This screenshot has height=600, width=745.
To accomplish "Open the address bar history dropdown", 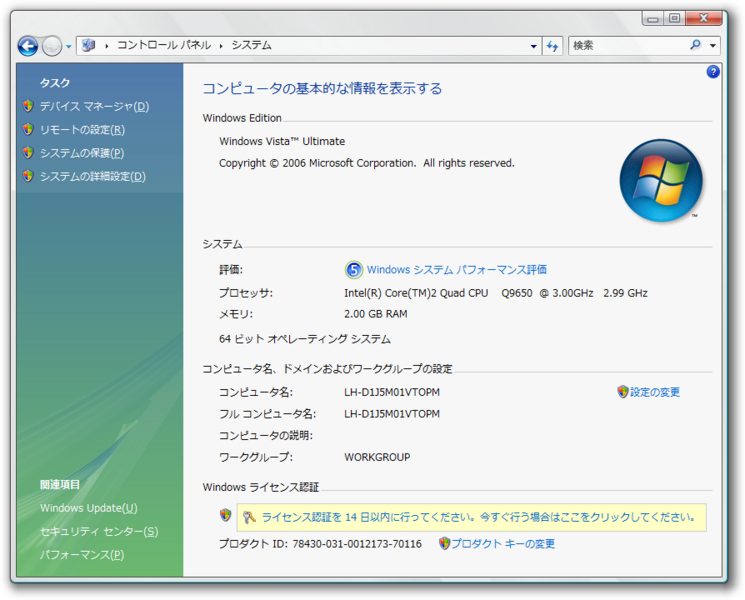I will coord(534,46).
